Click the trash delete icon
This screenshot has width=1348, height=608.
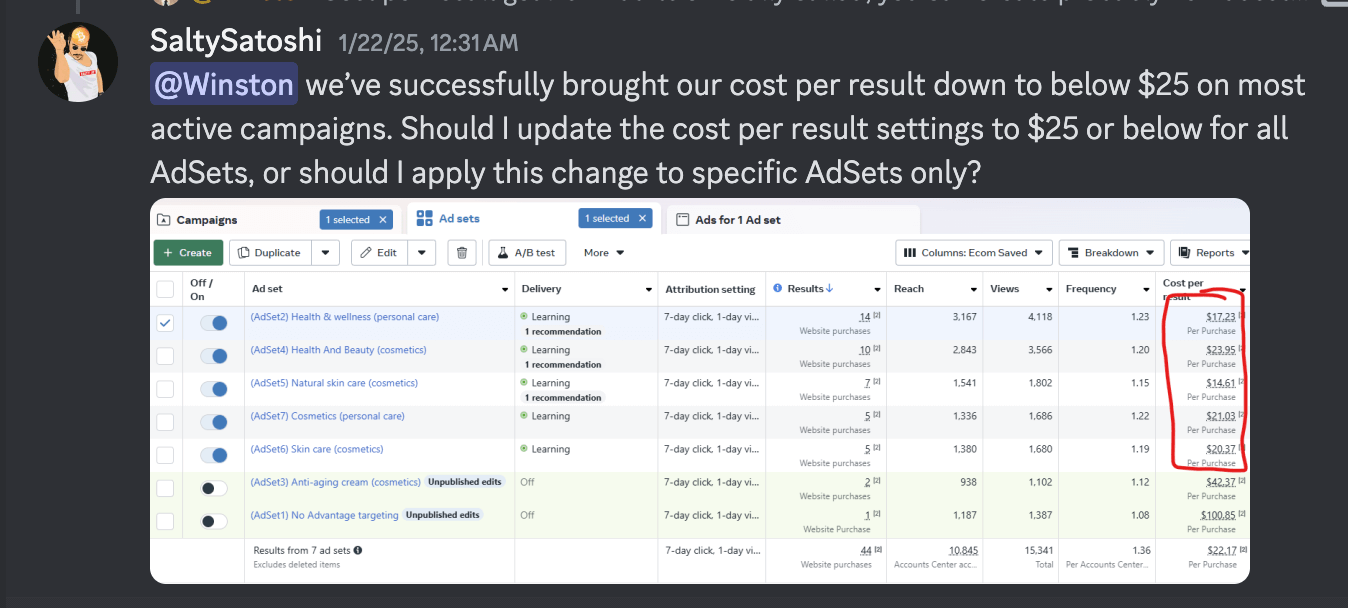461,253
